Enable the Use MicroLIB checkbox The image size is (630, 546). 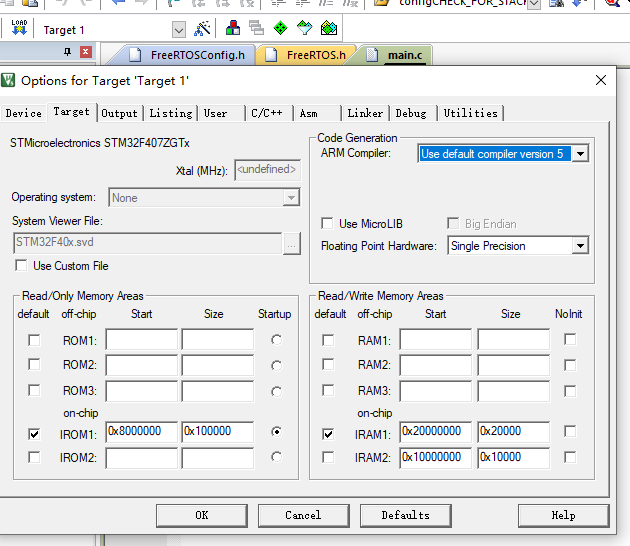click(327, 223)
